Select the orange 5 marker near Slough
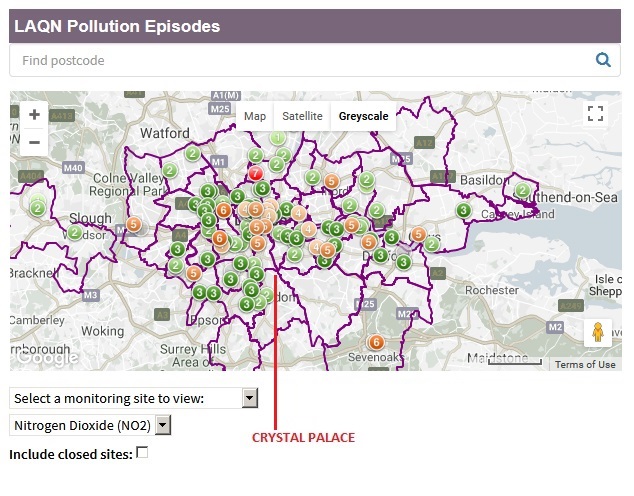 click(x=134, y=224)
